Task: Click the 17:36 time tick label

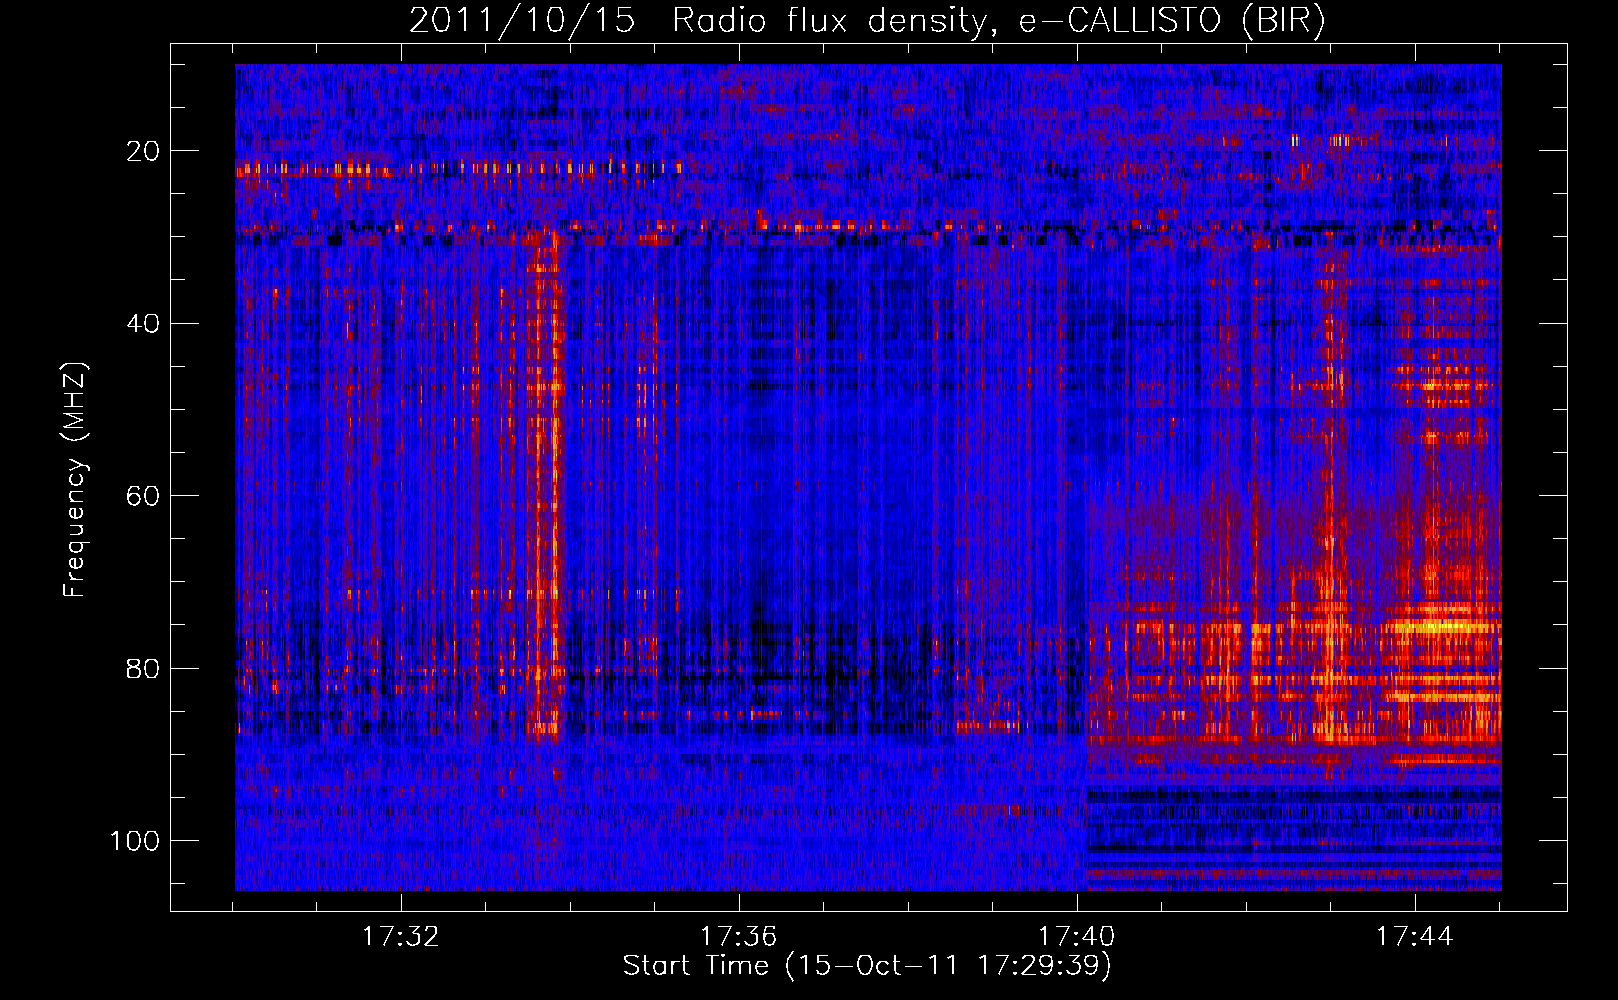Action: click(x=738, y=937)
